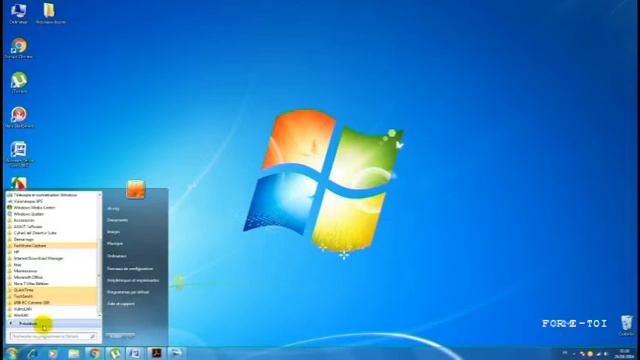Image resolution: width=640 pixels, height=360 pixels.
Task: Click the programs search box
Action: 53,336
